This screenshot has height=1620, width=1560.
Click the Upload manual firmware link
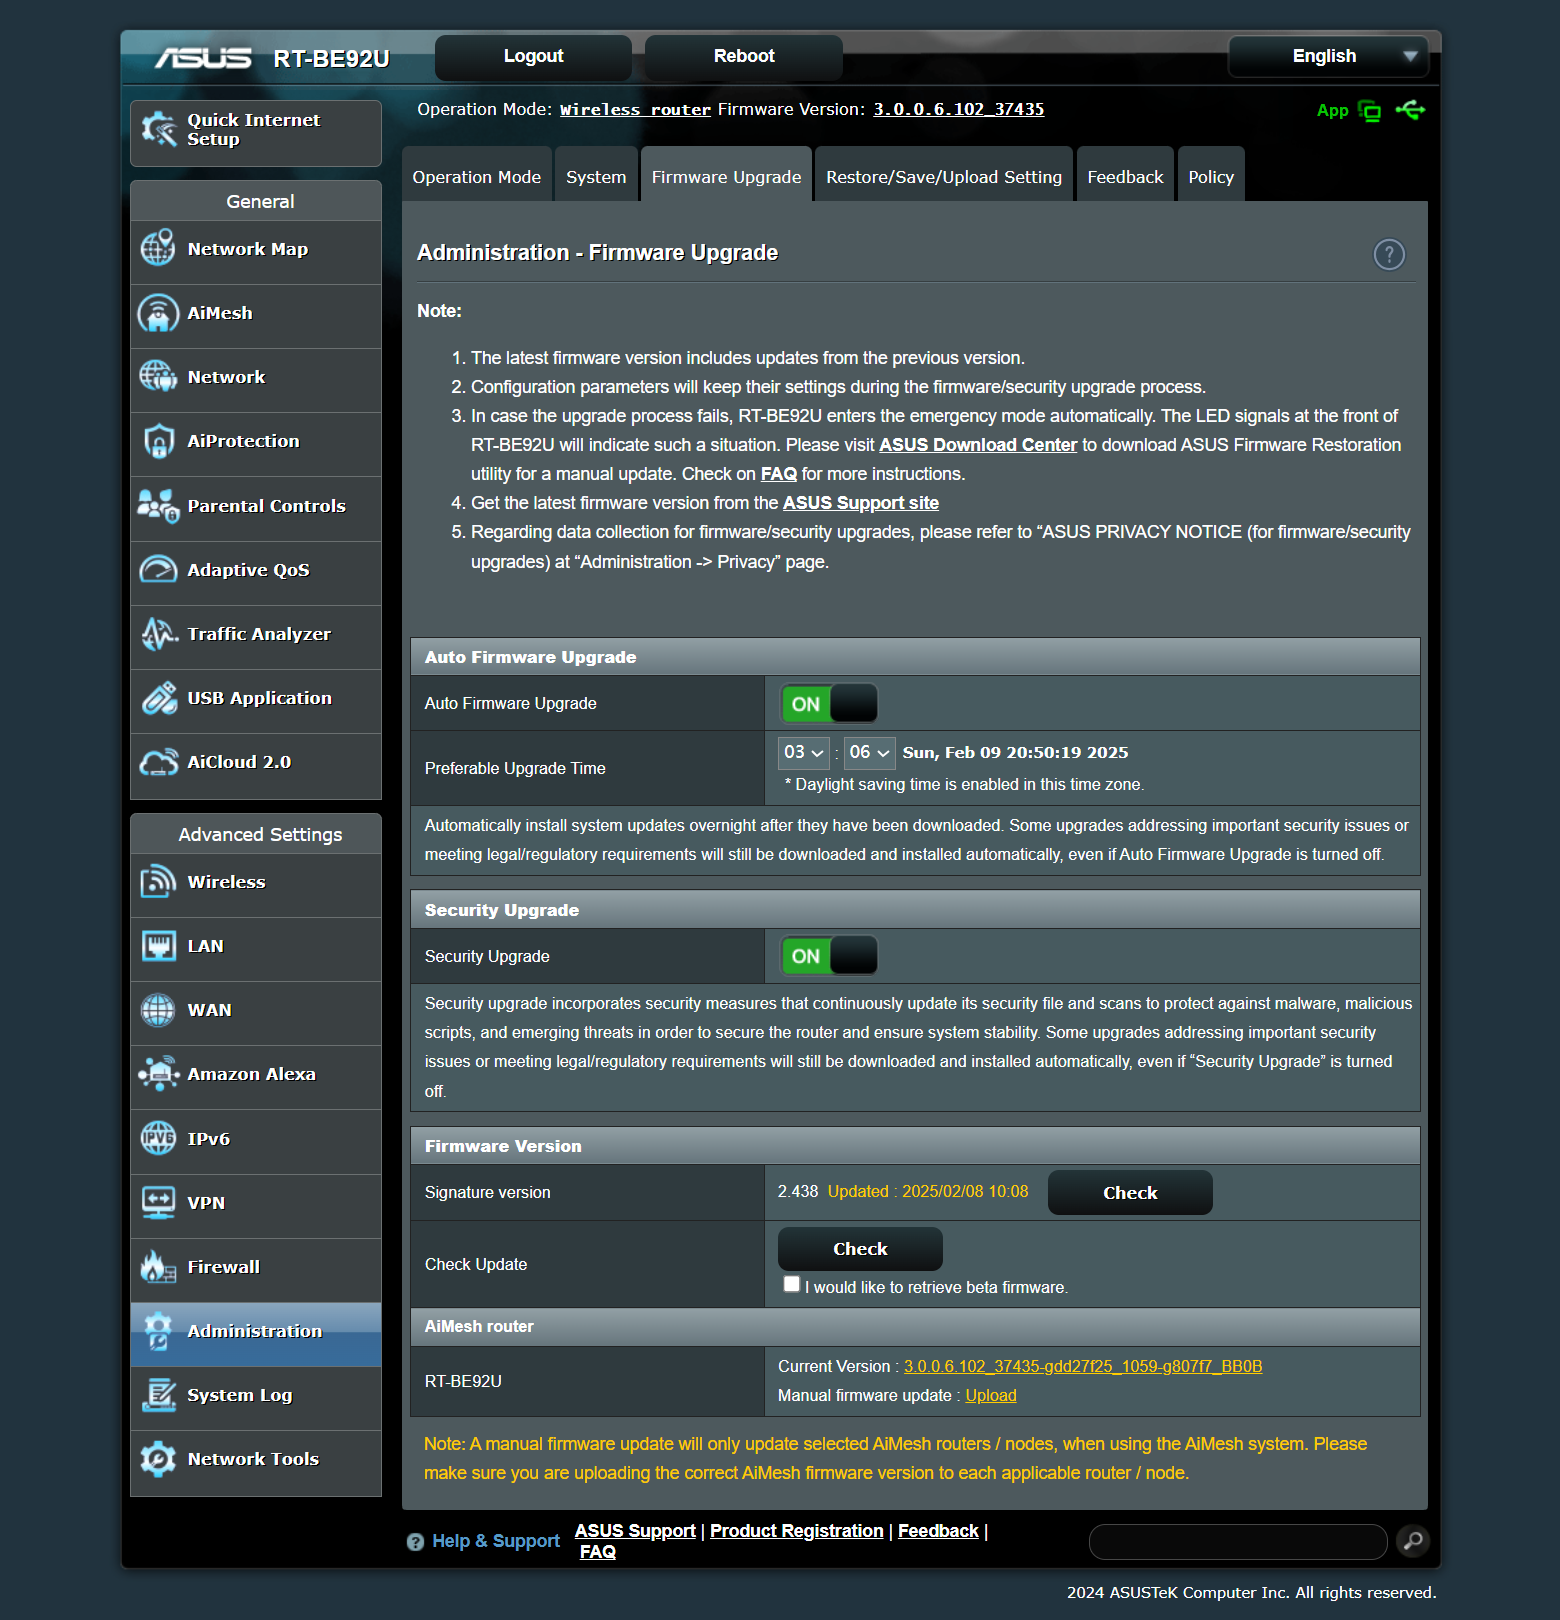pos(991,1396)
